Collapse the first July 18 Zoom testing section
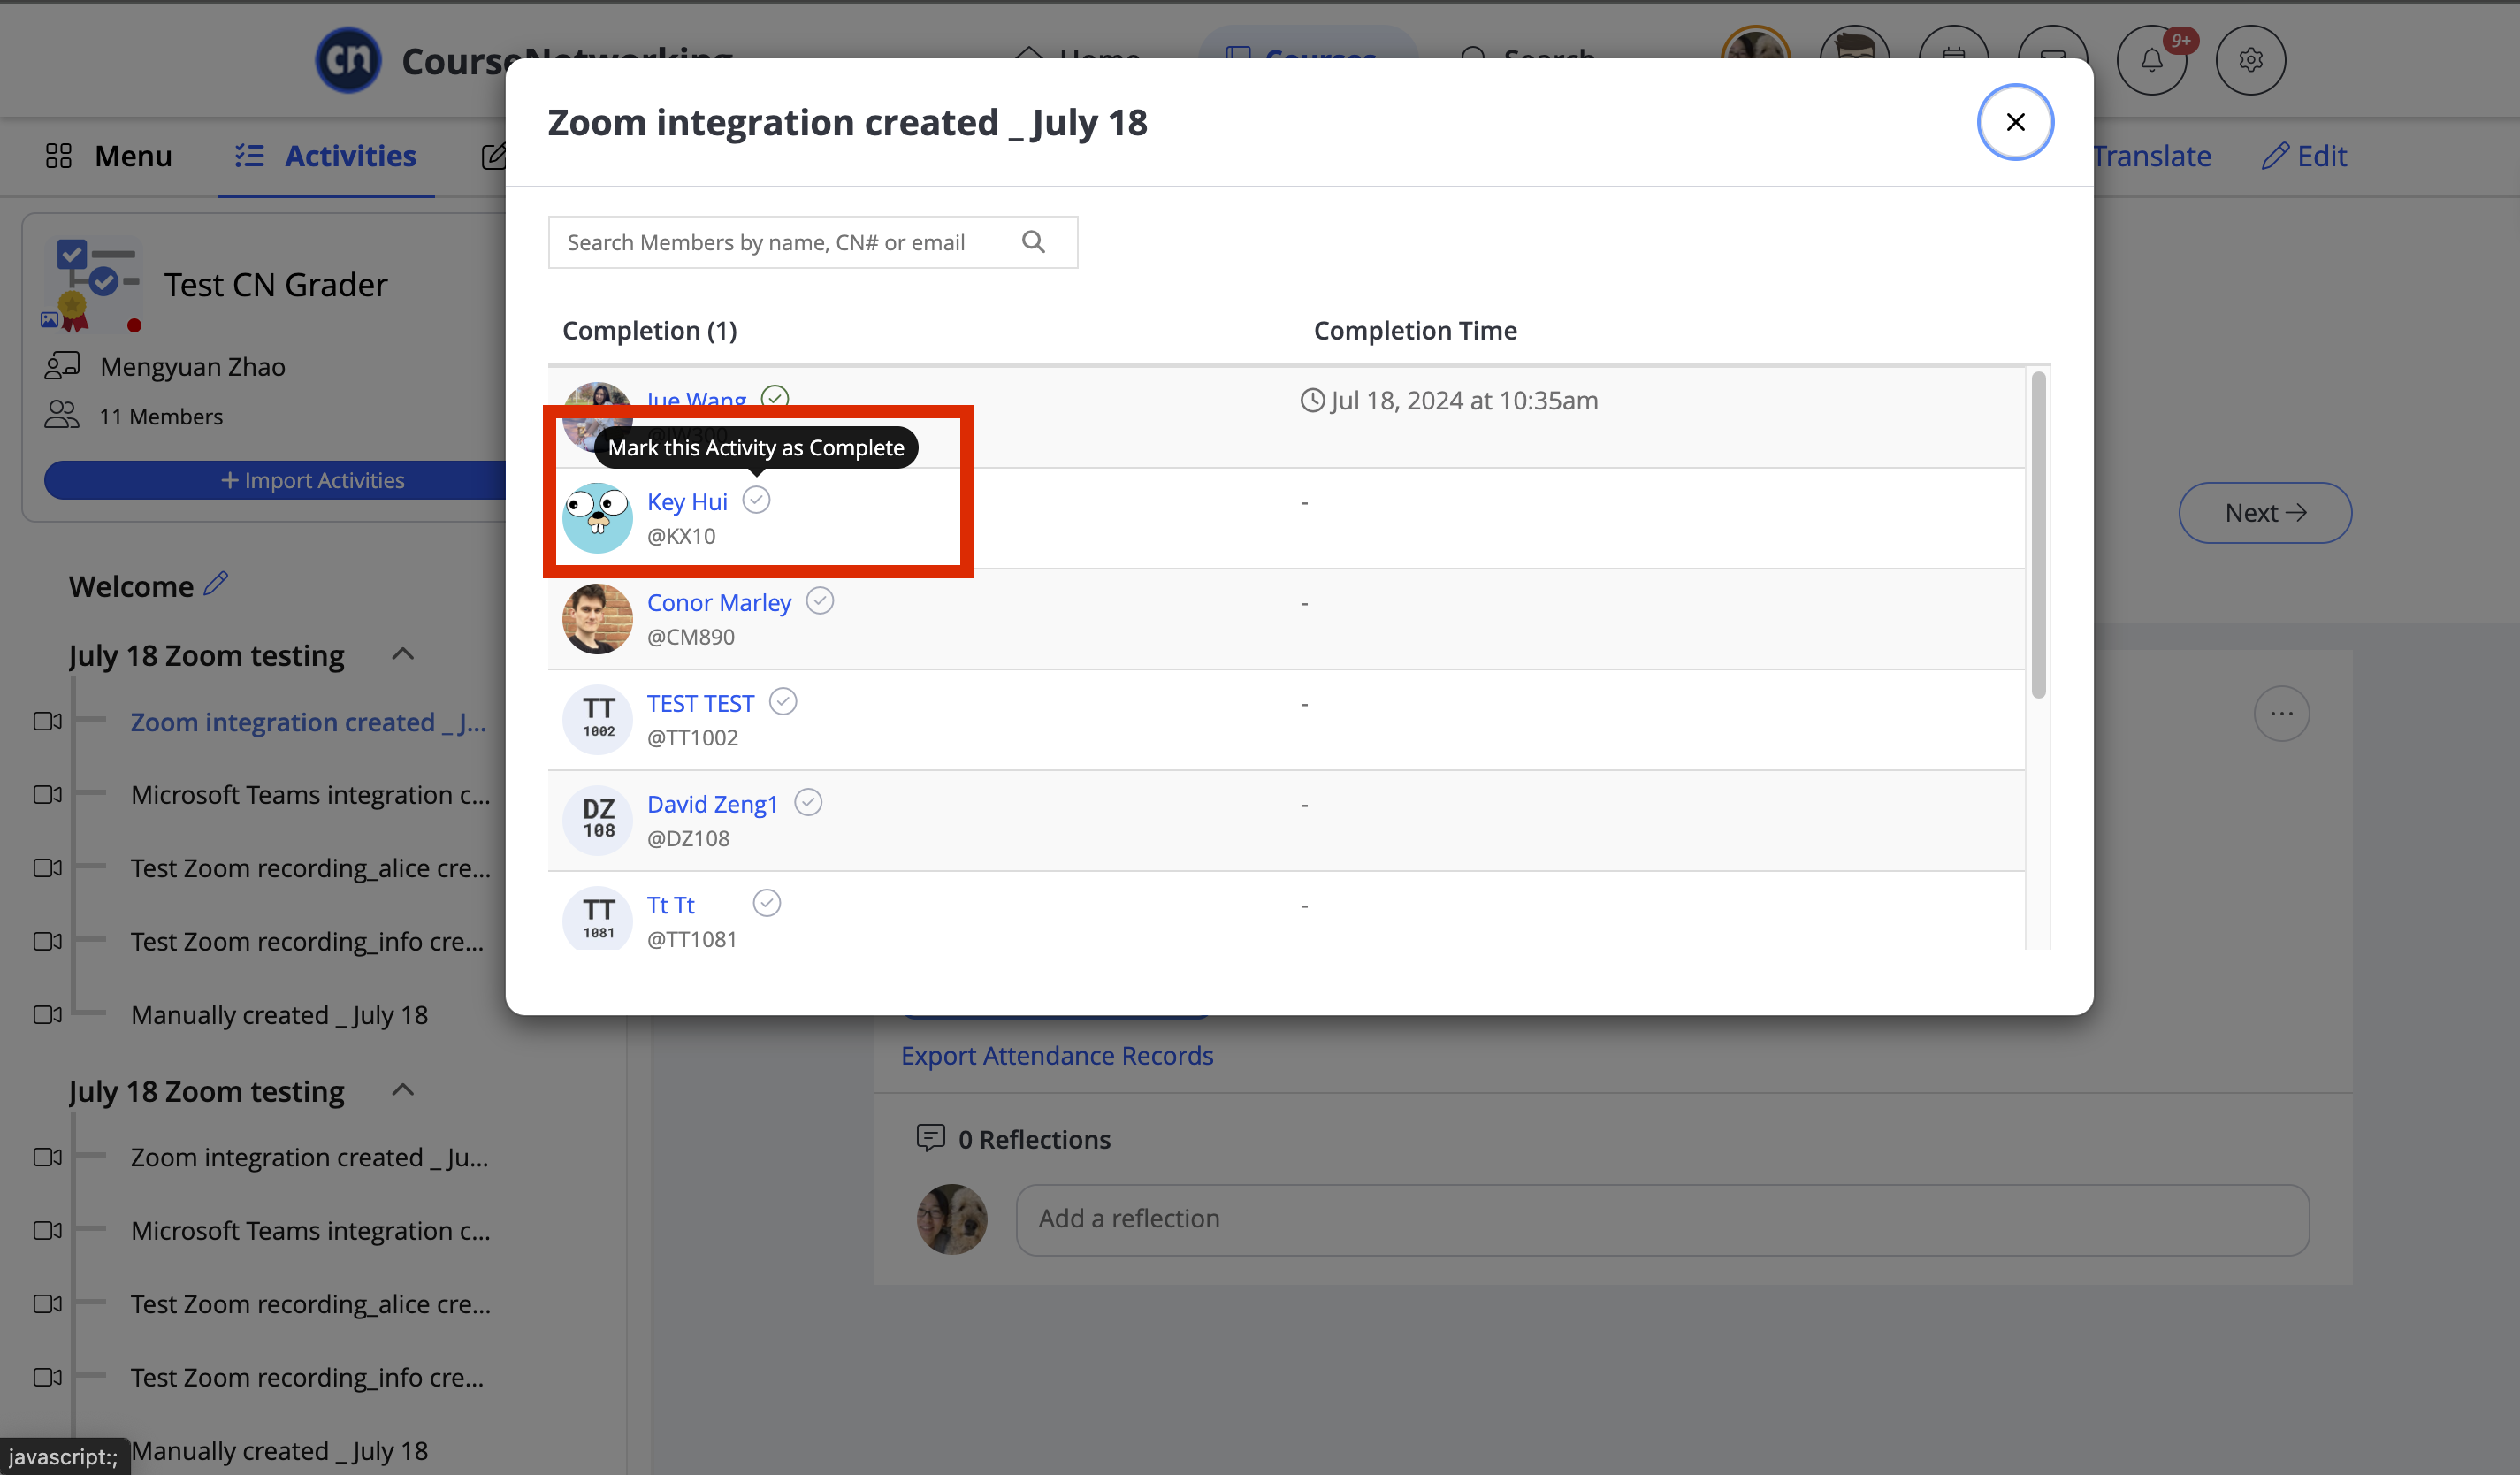 pos(402,654)
